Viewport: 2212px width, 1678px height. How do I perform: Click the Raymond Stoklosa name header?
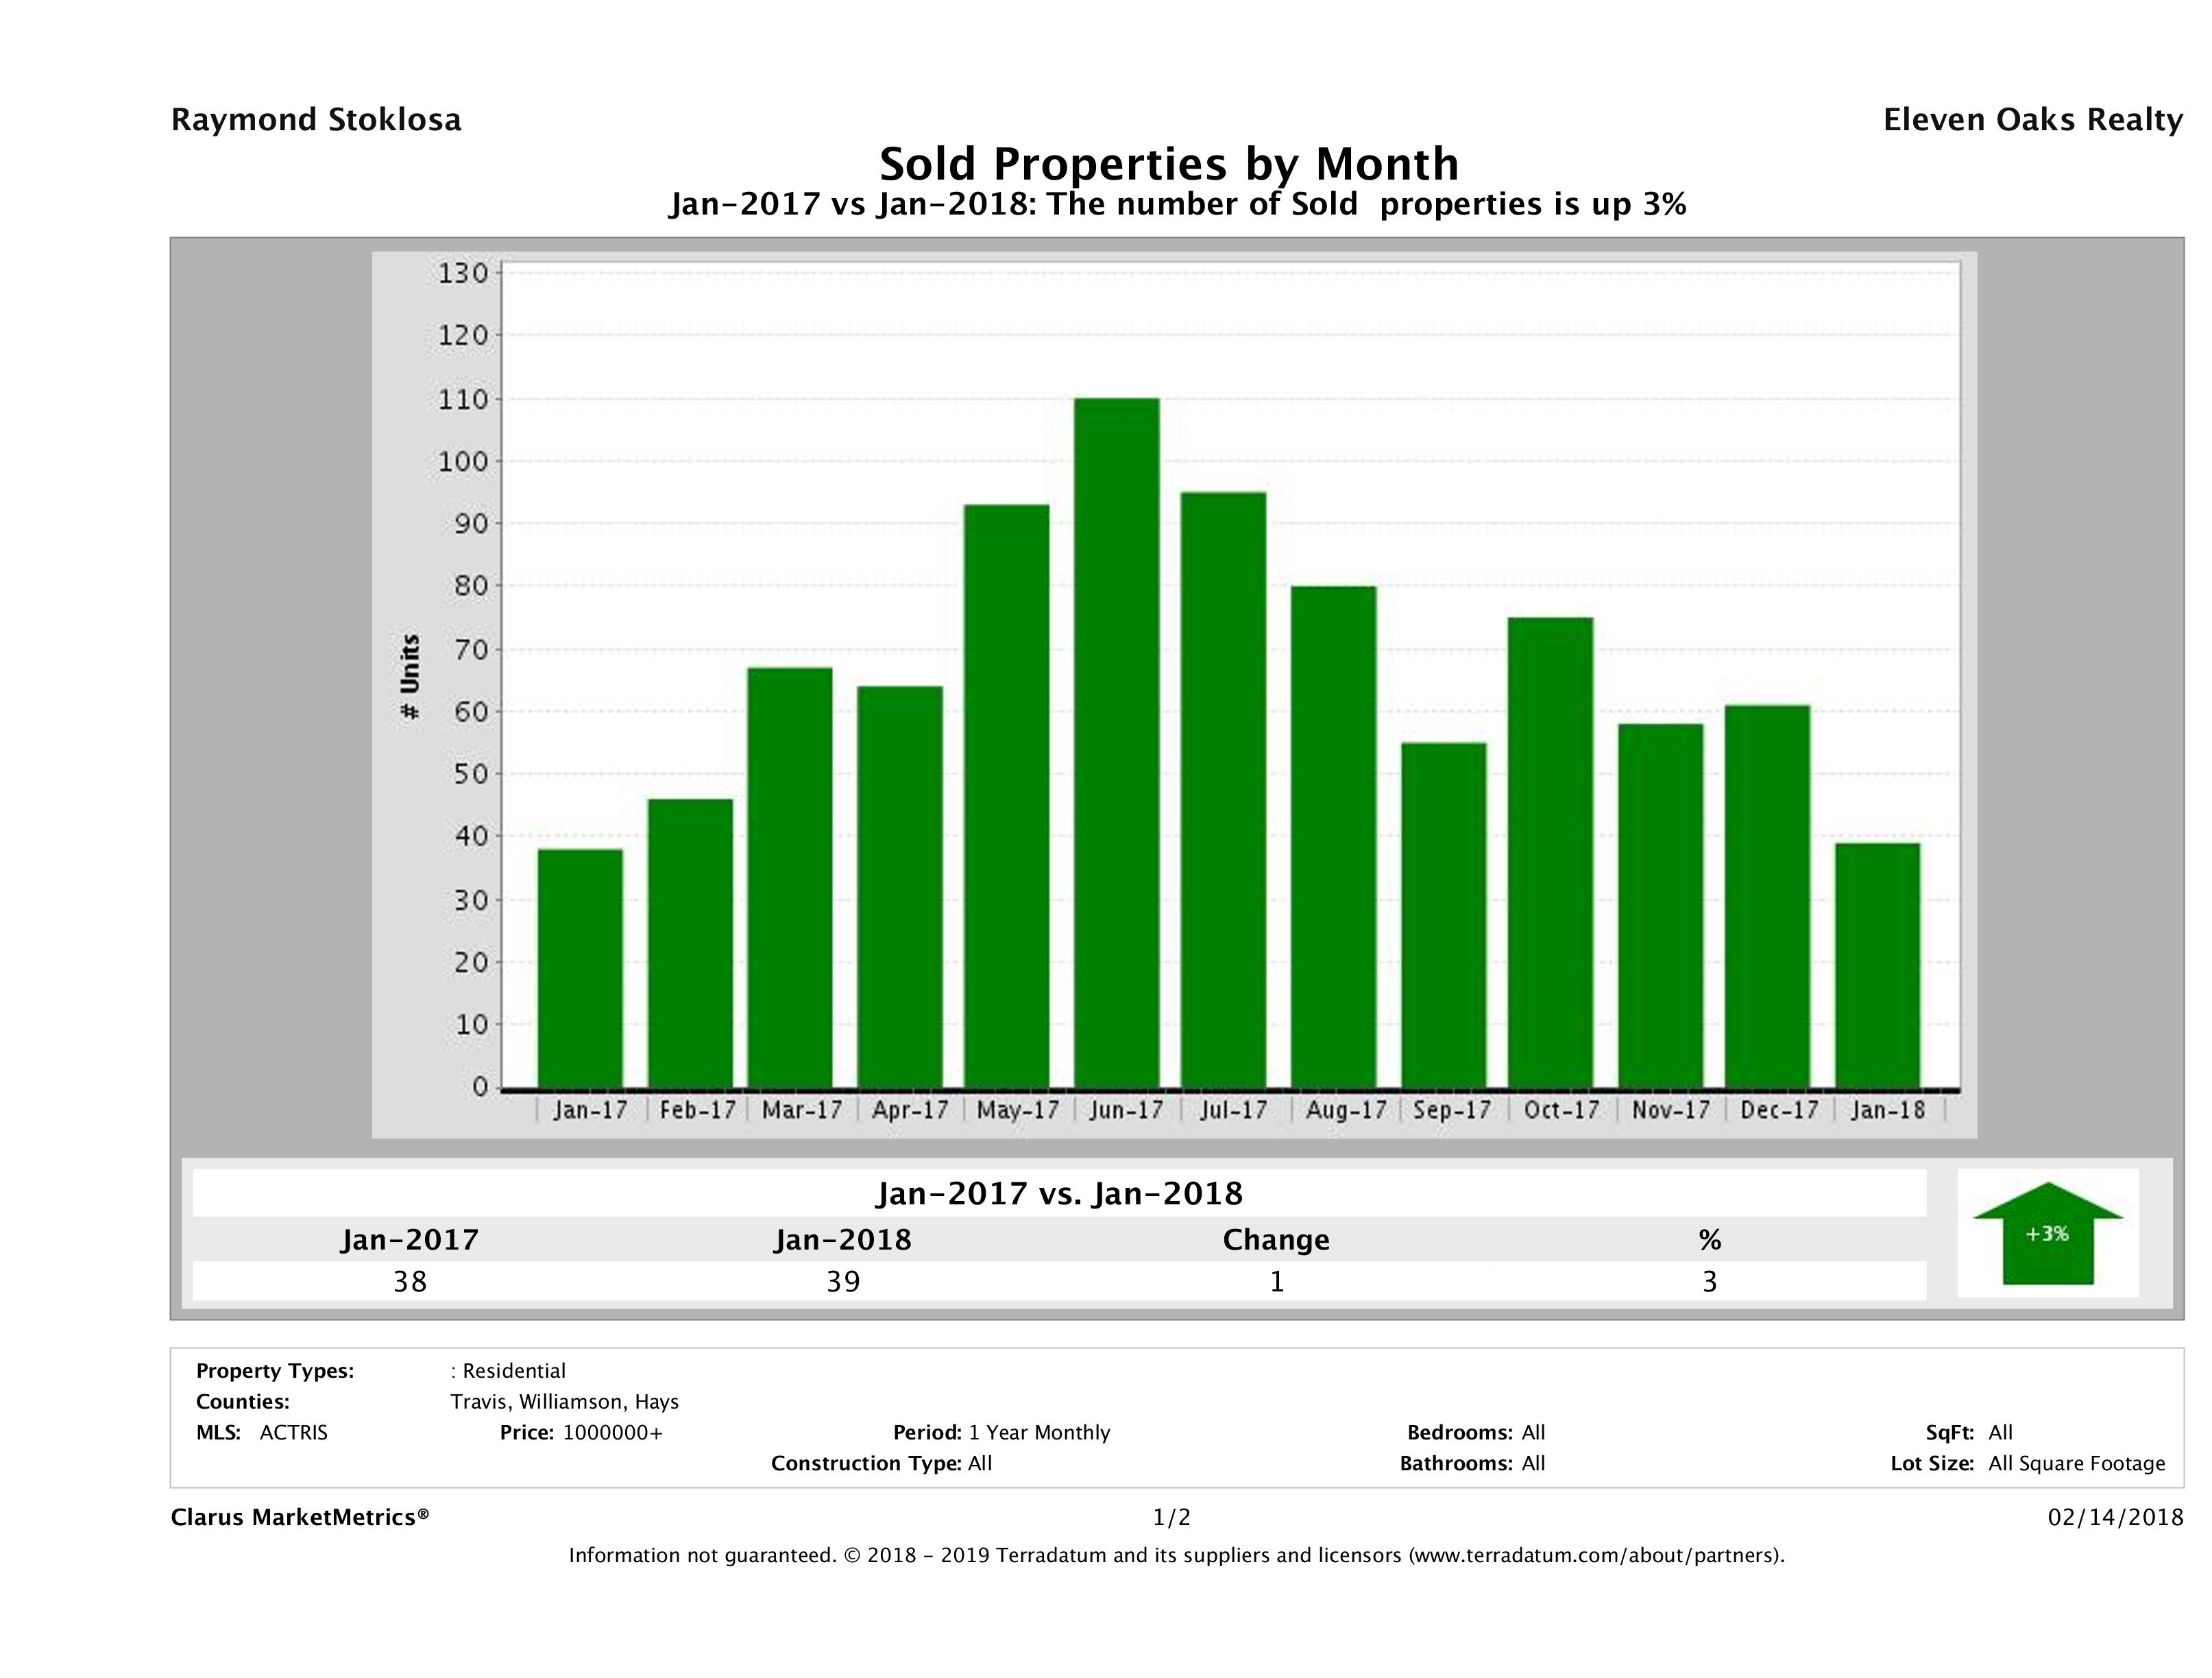point(316,120)
